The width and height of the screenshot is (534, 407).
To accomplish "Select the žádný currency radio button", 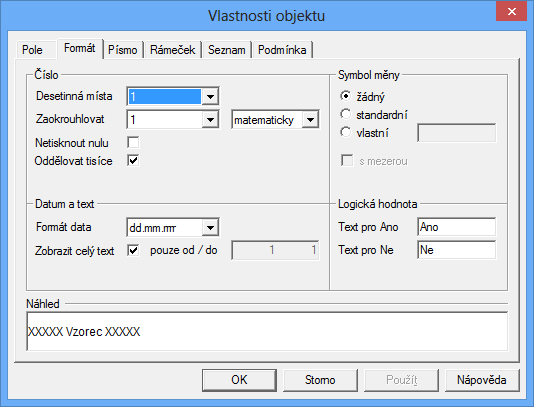I will (345, 96).
